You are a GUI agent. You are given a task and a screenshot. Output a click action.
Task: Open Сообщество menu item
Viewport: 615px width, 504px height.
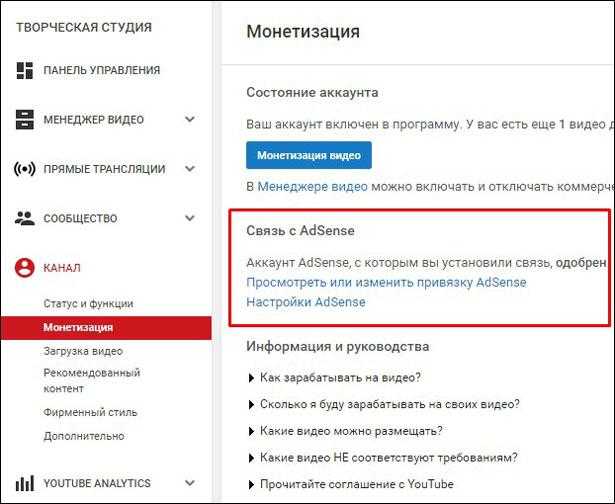click(x=80, y=218)
